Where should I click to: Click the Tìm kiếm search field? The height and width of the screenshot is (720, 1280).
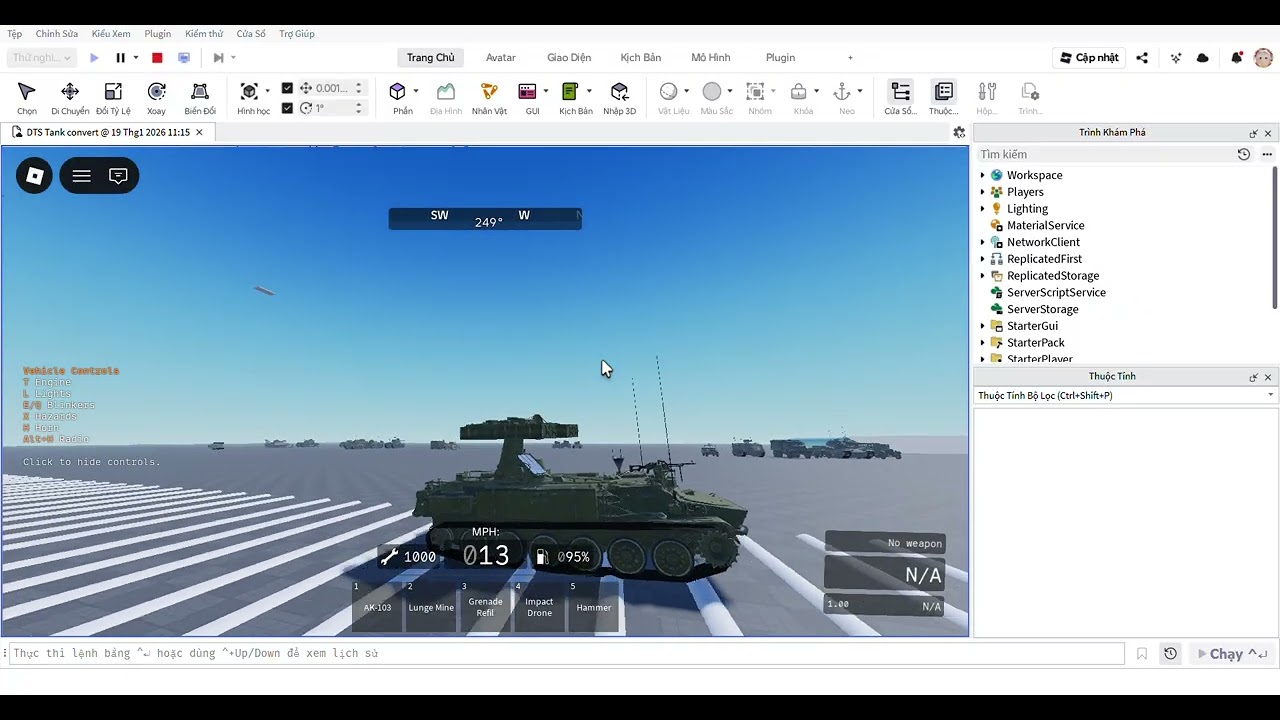(1105, 154)
